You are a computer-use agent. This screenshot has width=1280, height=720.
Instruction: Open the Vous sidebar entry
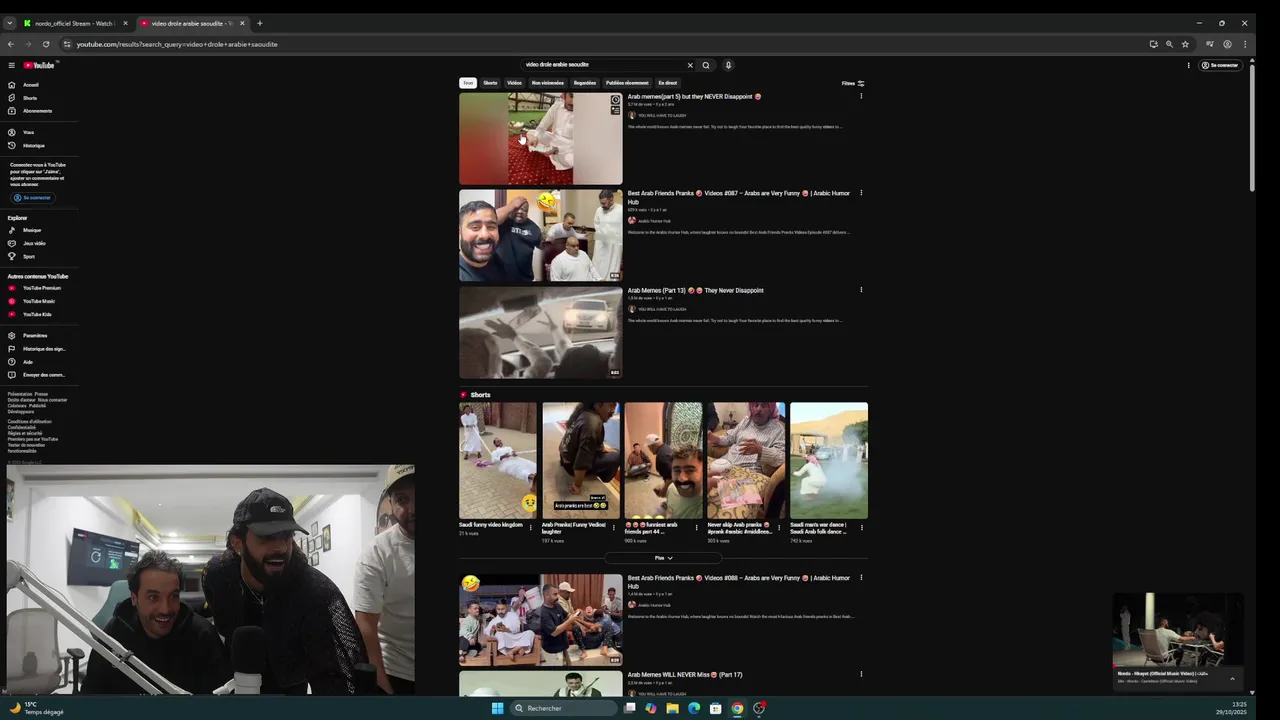point(28,132)
